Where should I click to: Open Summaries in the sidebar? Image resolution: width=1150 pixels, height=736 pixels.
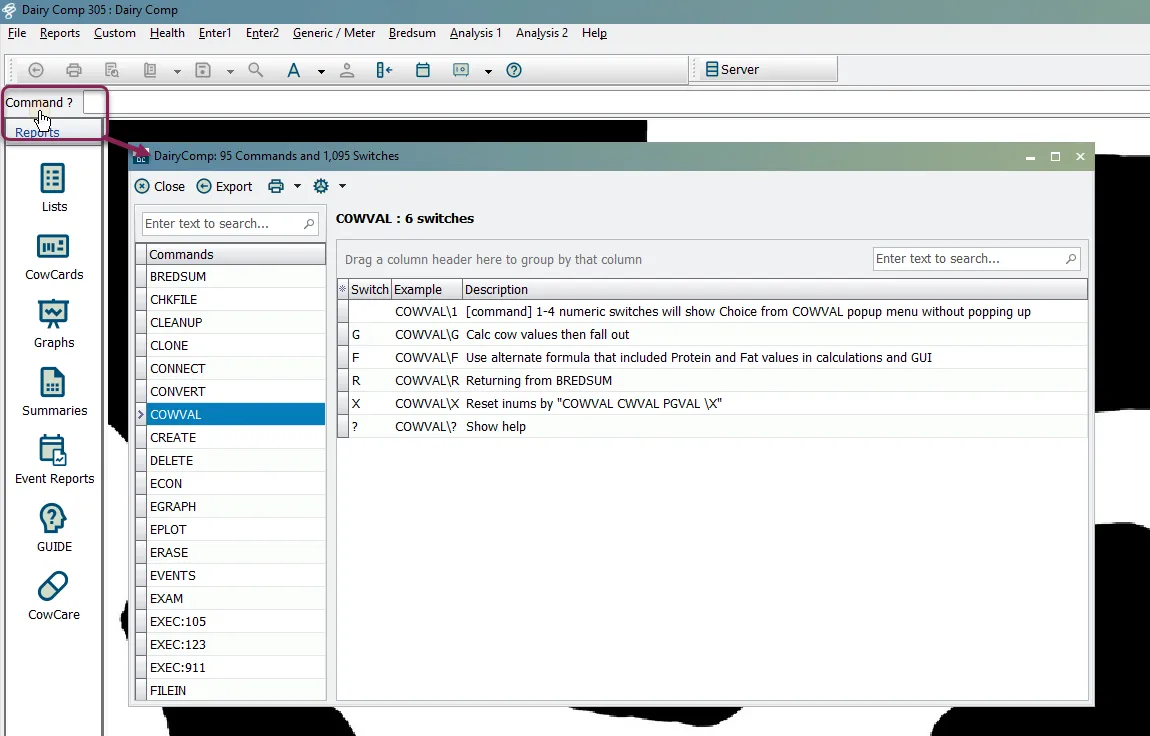(54, 393)
